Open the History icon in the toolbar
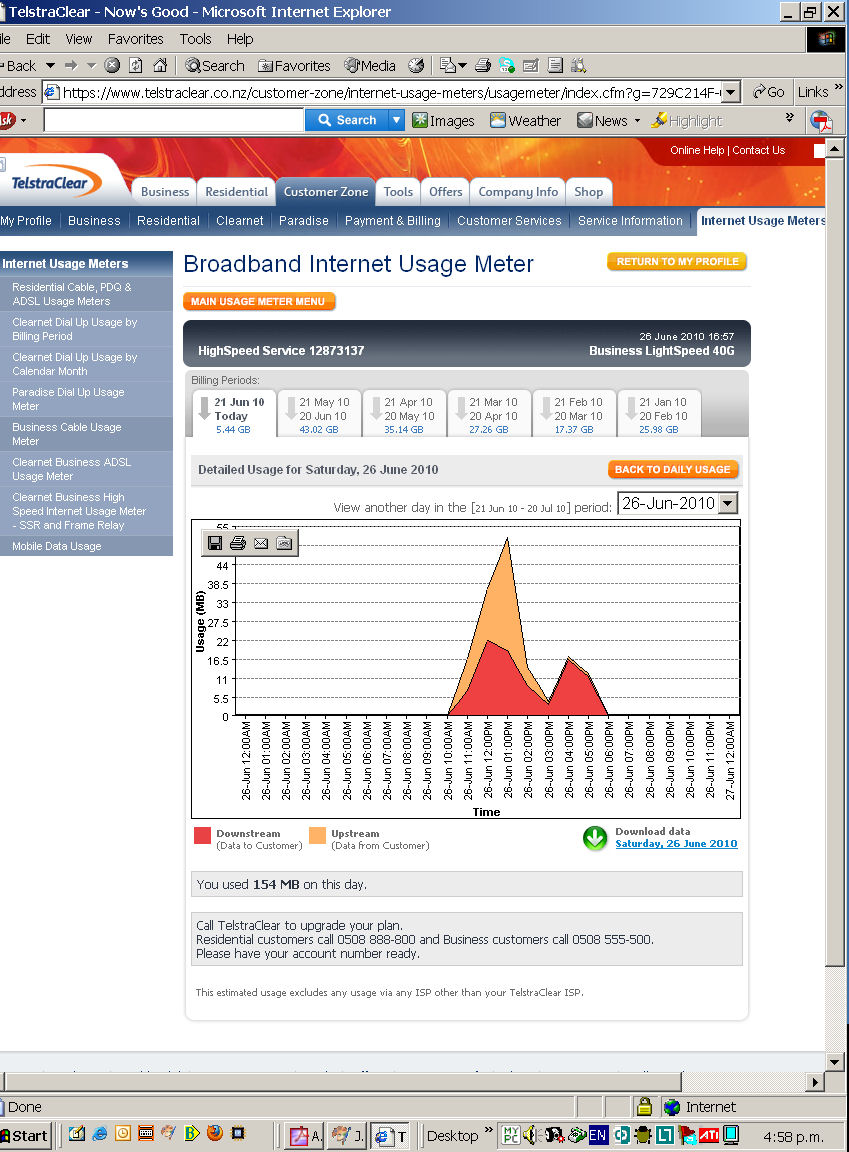Screen dimensions: 849x1152 coord(416,65)
